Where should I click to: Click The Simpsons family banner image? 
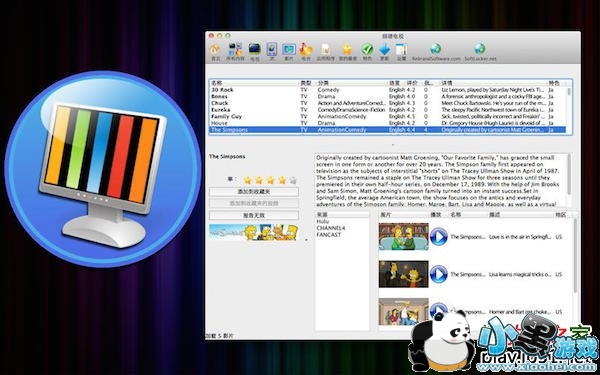click(x=254, y=232)
